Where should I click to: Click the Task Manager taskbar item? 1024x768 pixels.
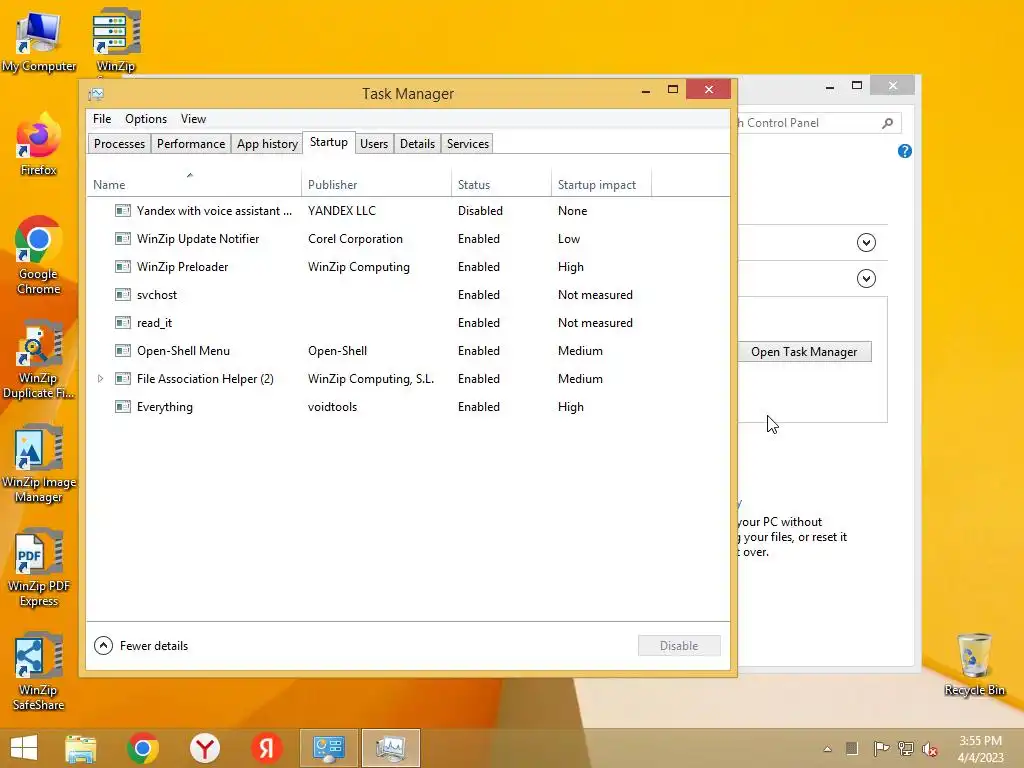(391, 748)
